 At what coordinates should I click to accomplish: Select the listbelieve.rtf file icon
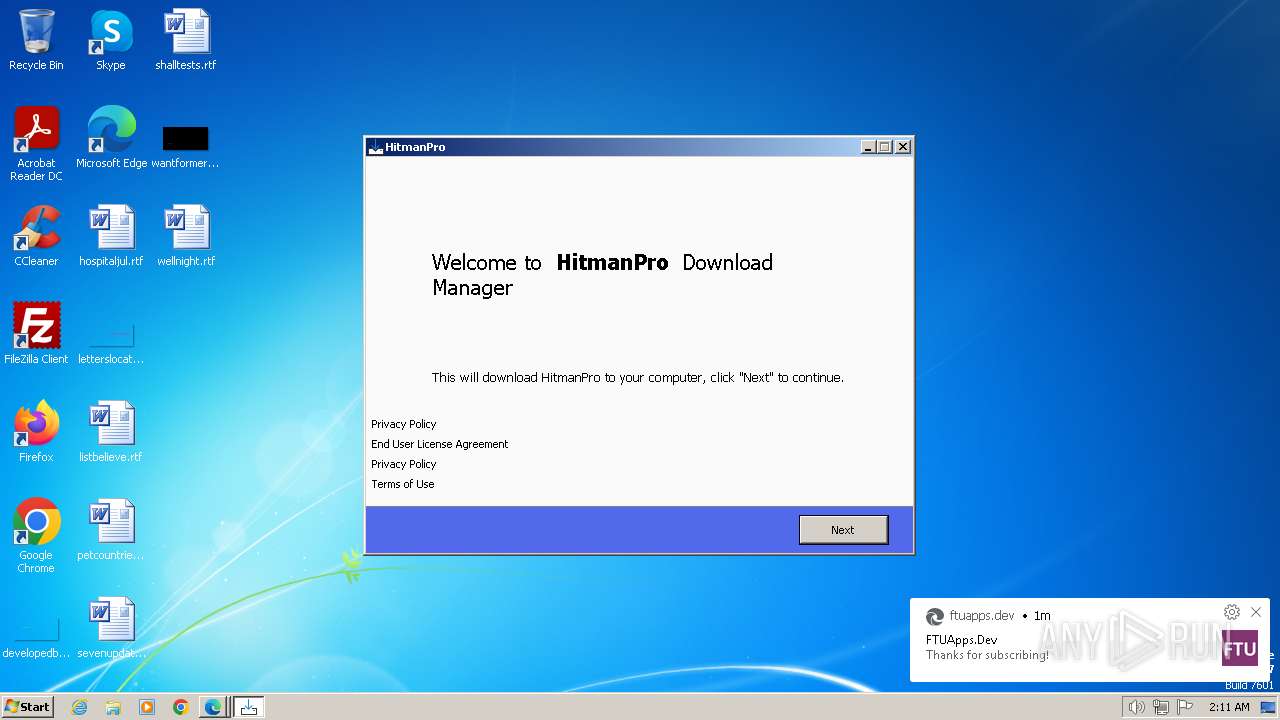111,432
